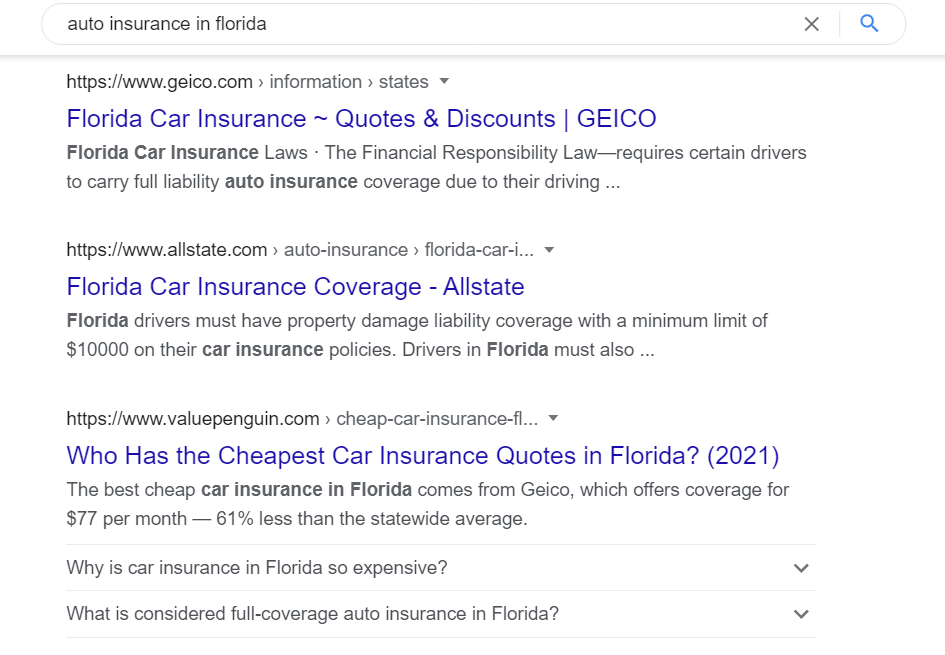Expand chevron for 'full-coverage auto insurance' question
The height and width of the screenshot is (655, 945).
801,614
